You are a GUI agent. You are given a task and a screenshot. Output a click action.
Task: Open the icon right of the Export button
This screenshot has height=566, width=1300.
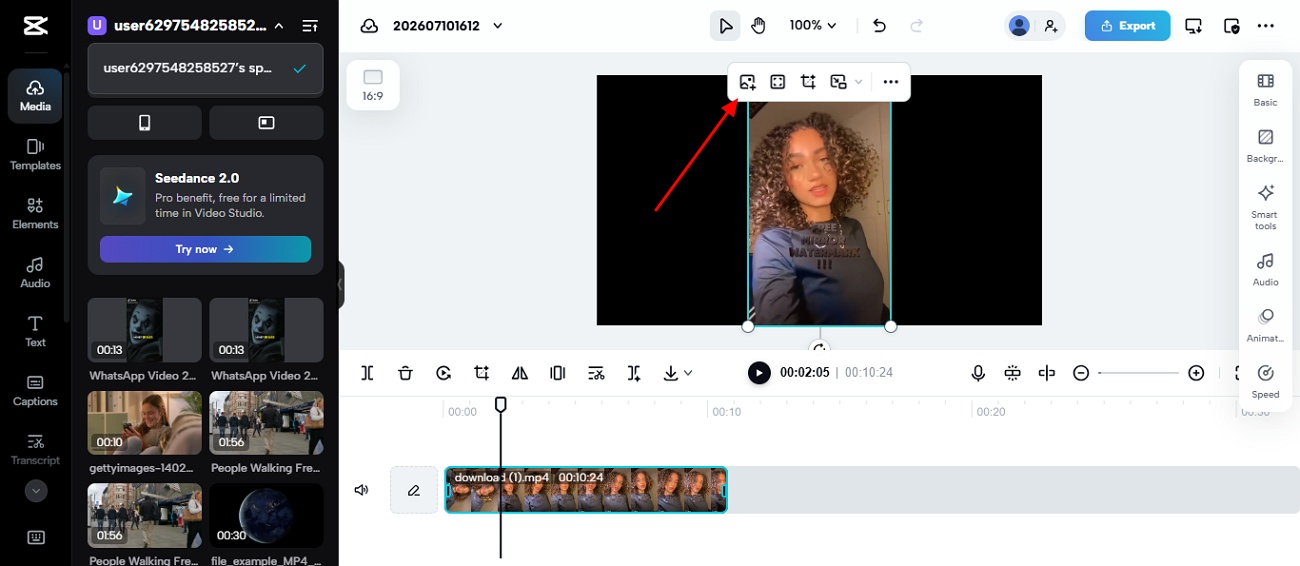[1193, 26]
